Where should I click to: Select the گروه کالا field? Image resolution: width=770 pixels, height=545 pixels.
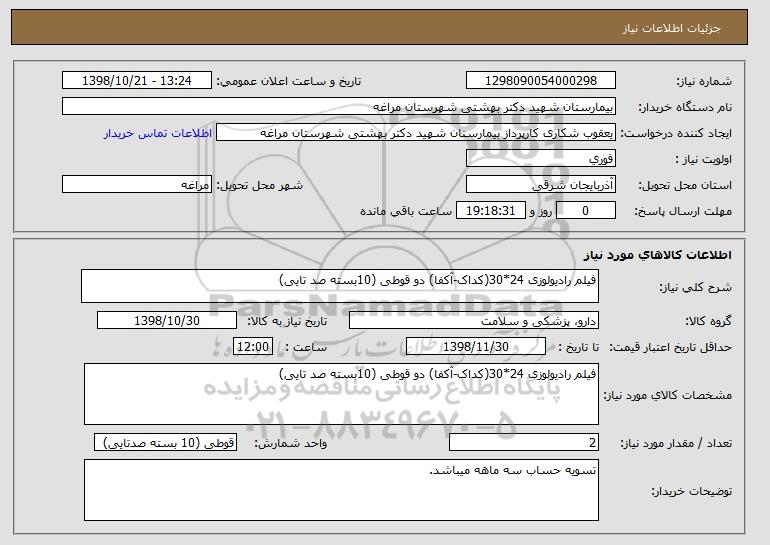click(473, 321)
